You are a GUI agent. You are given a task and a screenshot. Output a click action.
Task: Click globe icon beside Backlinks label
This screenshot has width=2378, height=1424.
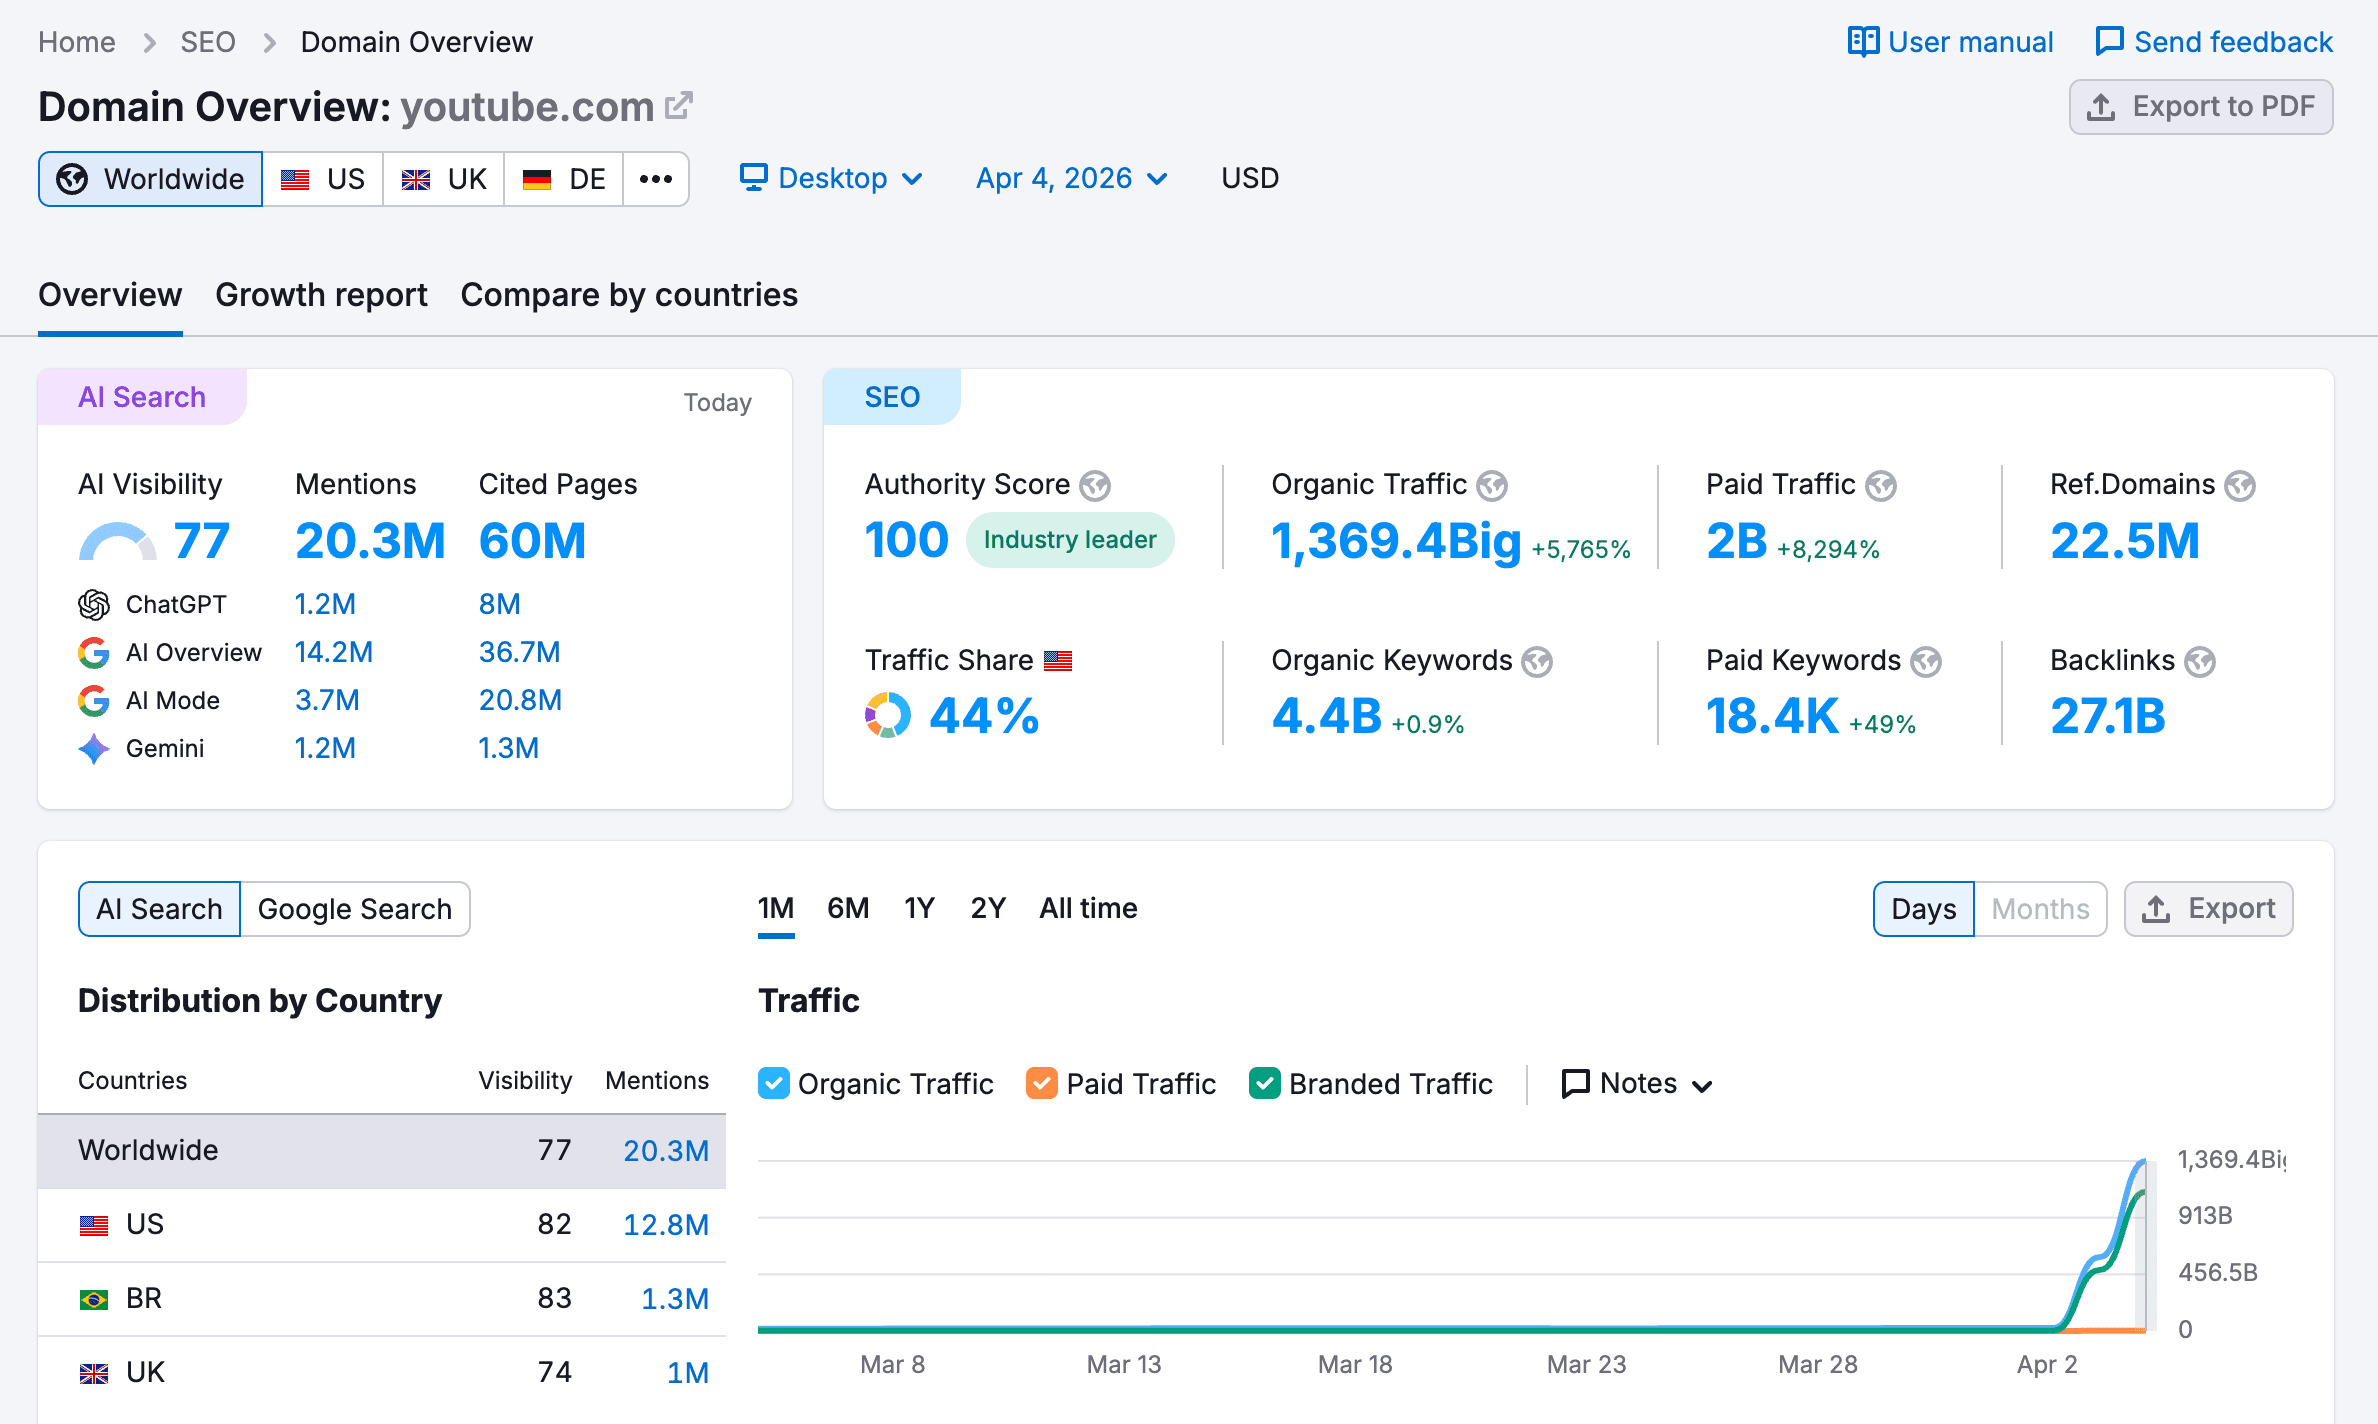pyautogui.click(x=2200, y=662)
